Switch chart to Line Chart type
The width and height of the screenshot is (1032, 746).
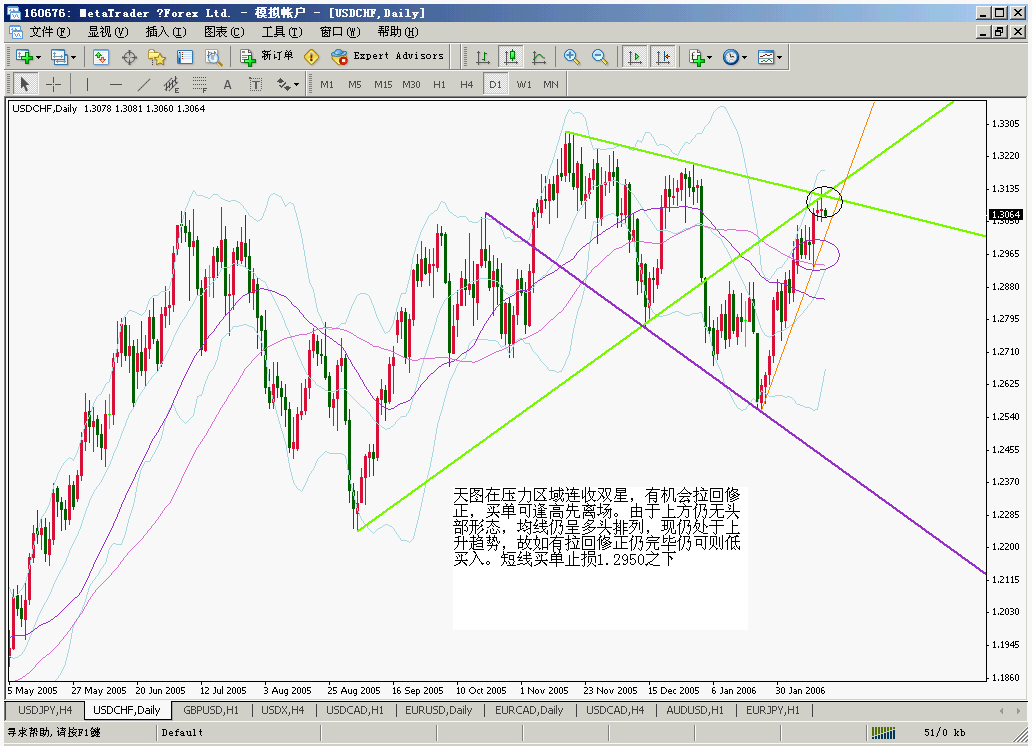pyautogui.click(x=539, y=57)
